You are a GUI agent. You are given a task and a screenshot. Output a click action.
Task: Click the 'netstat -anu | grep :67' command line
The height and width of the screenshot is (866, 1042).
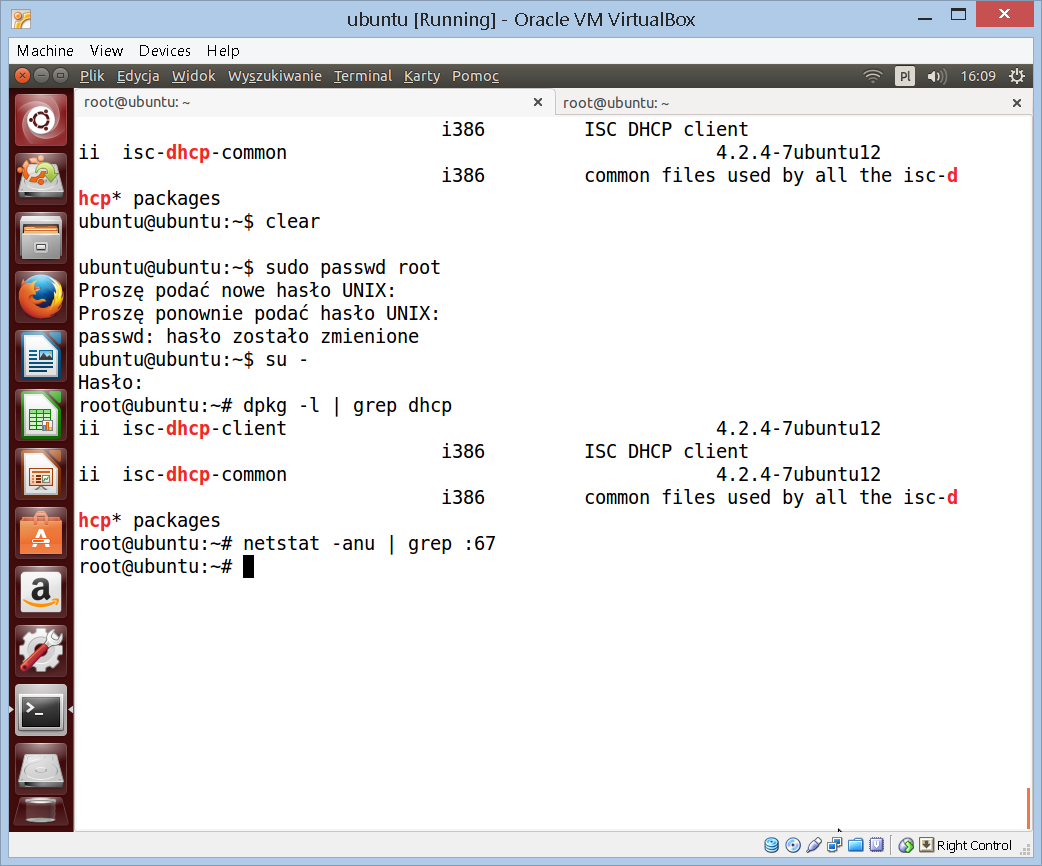287,544
